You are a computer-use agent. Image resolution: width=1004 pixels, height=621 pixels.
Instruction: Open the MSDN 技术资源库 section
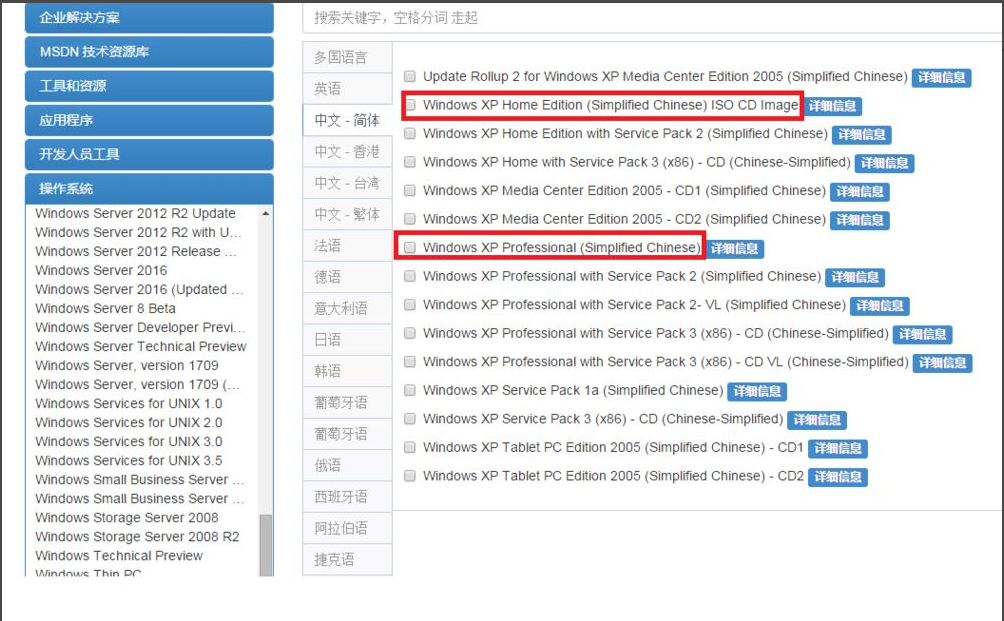coord(149,52)
